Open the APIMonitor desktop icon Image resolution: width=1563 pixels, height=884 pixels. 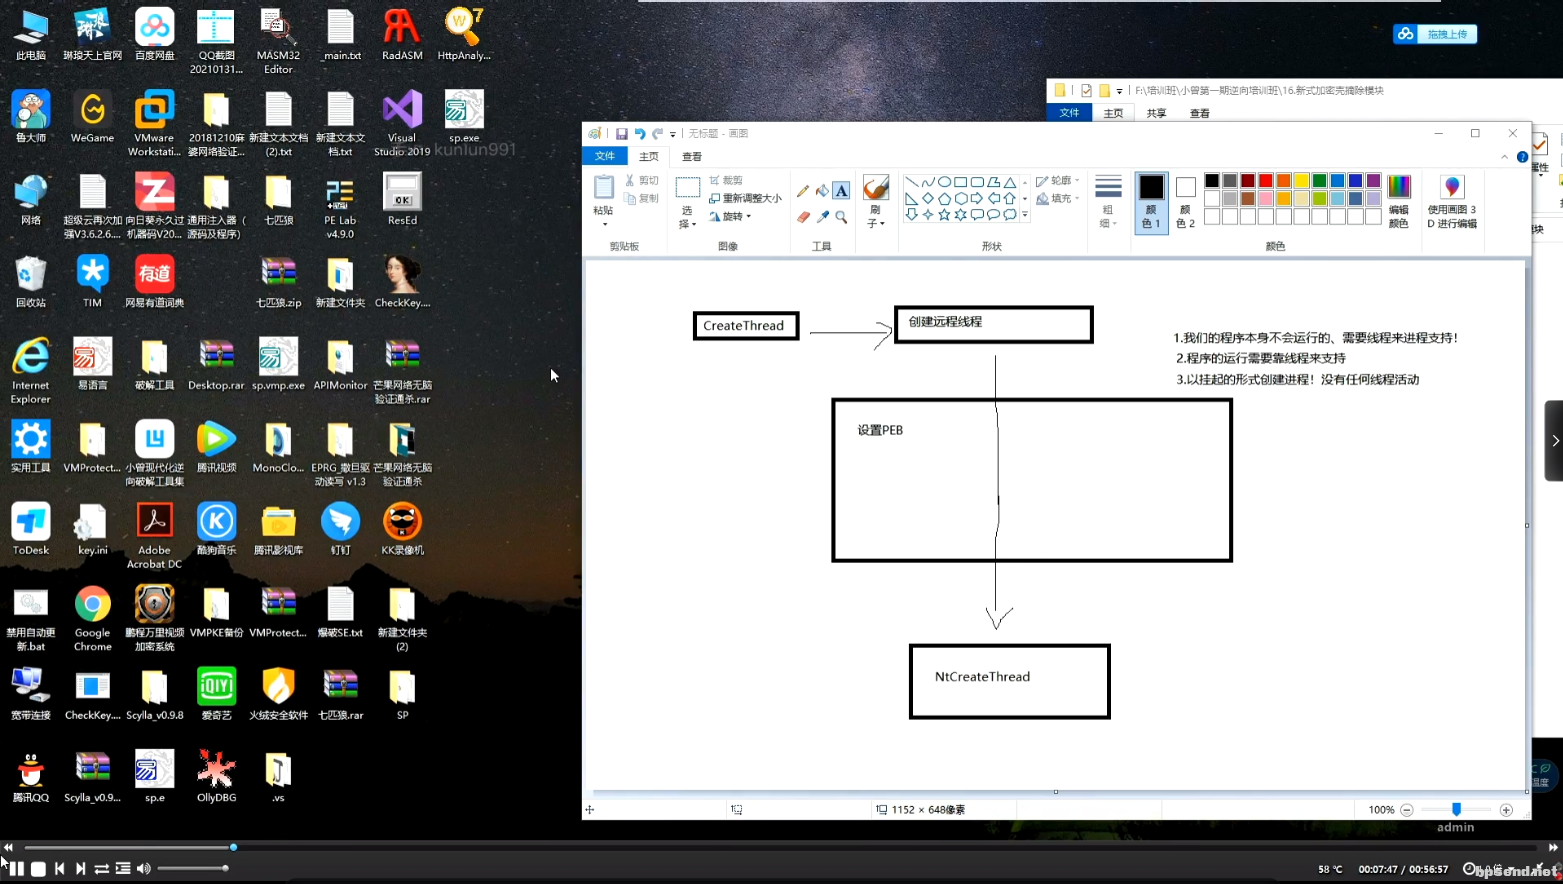point(340,364)
